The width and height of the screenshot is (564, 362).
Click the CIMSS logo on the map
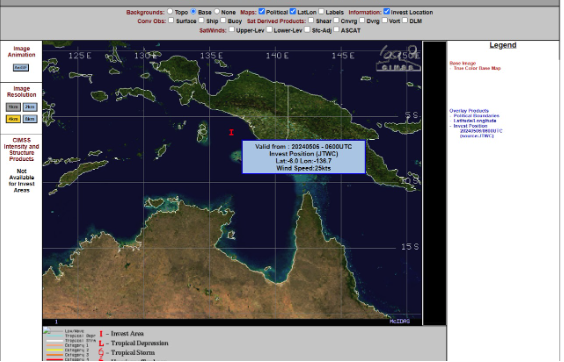(x=399, y=59)
